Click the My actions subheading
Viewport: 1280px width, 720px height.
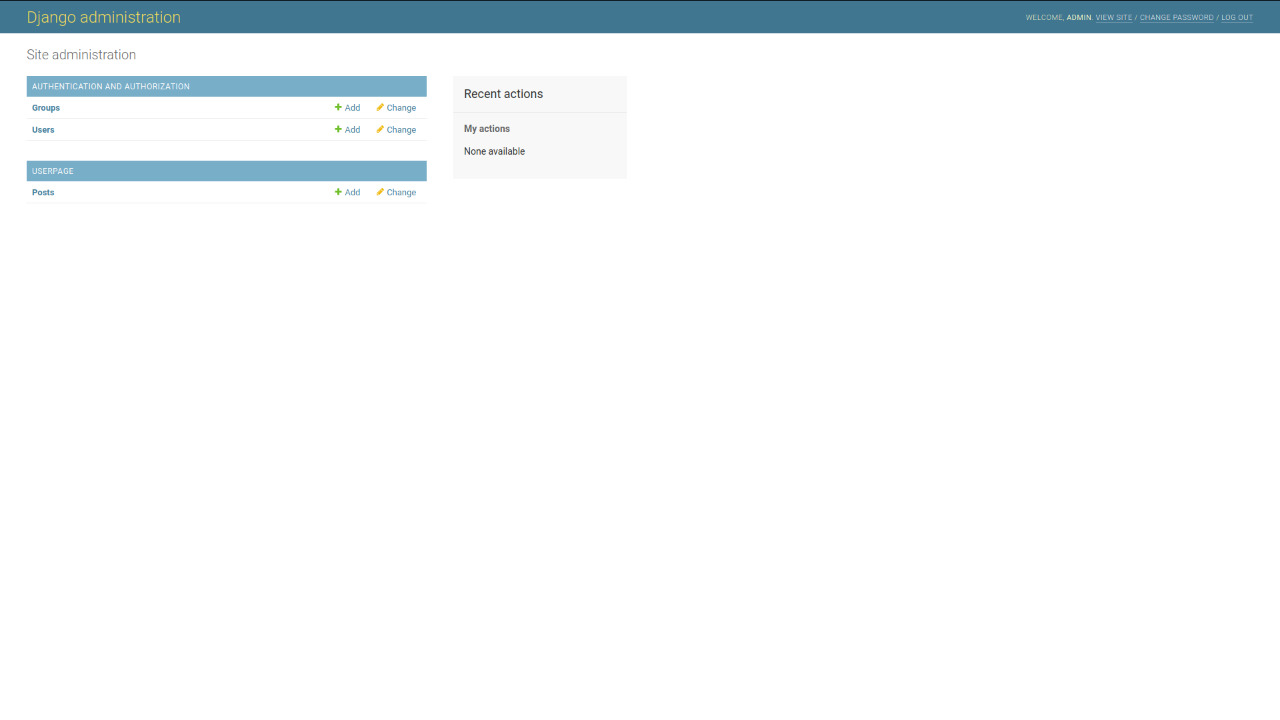(x=487, y=129)
